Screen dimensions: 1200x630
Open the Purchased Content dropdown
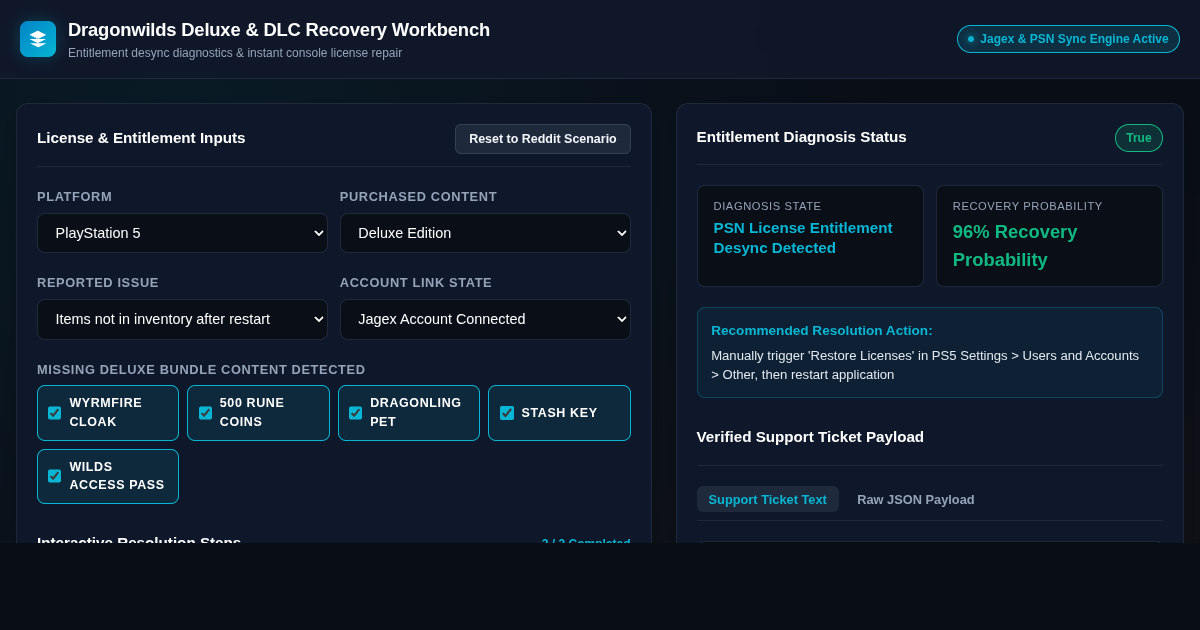click(485, 233)
